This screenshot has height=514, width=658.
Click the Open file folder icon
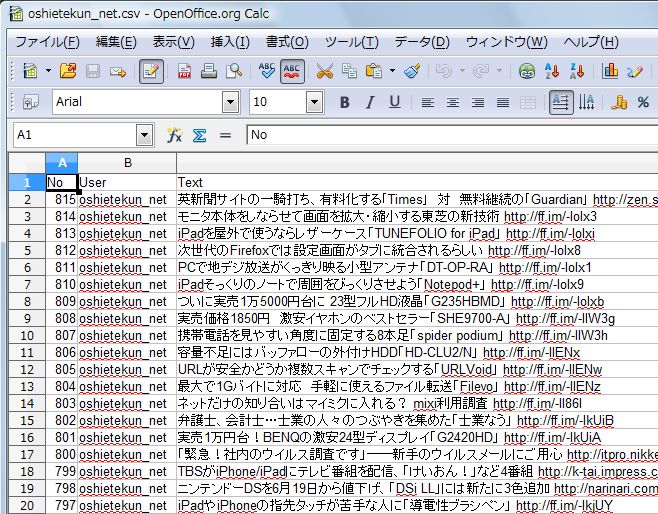click(68, 71)
